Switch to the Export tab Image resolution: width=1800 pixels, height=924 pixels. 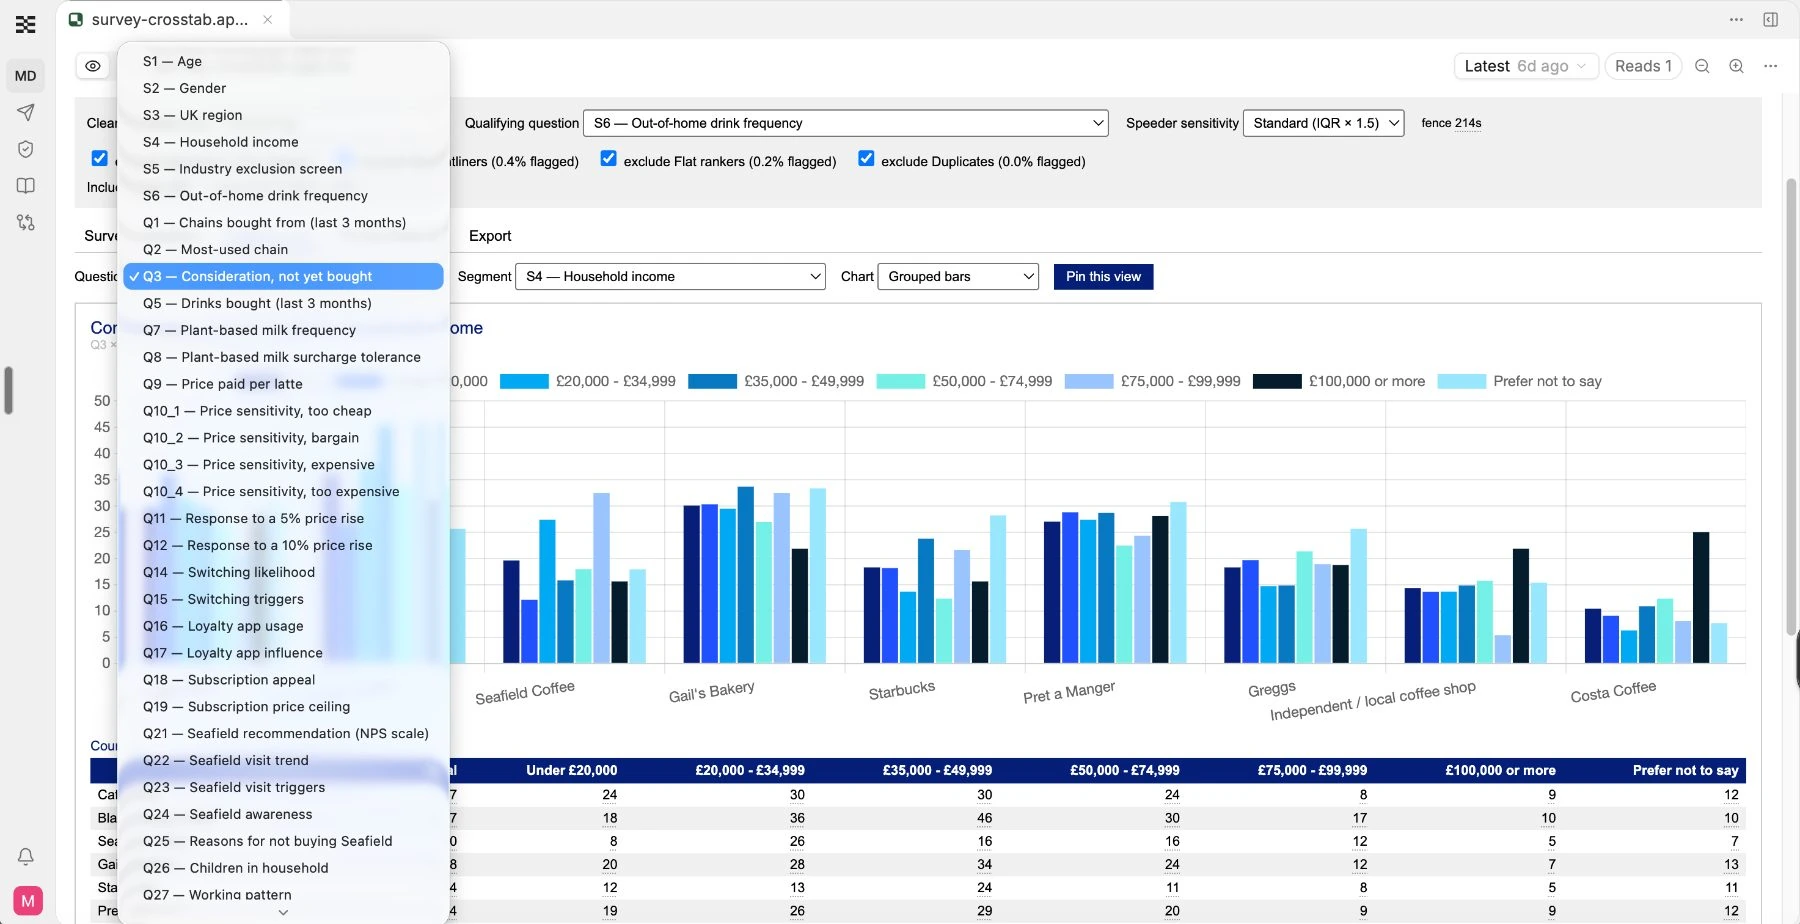(490, 236)
